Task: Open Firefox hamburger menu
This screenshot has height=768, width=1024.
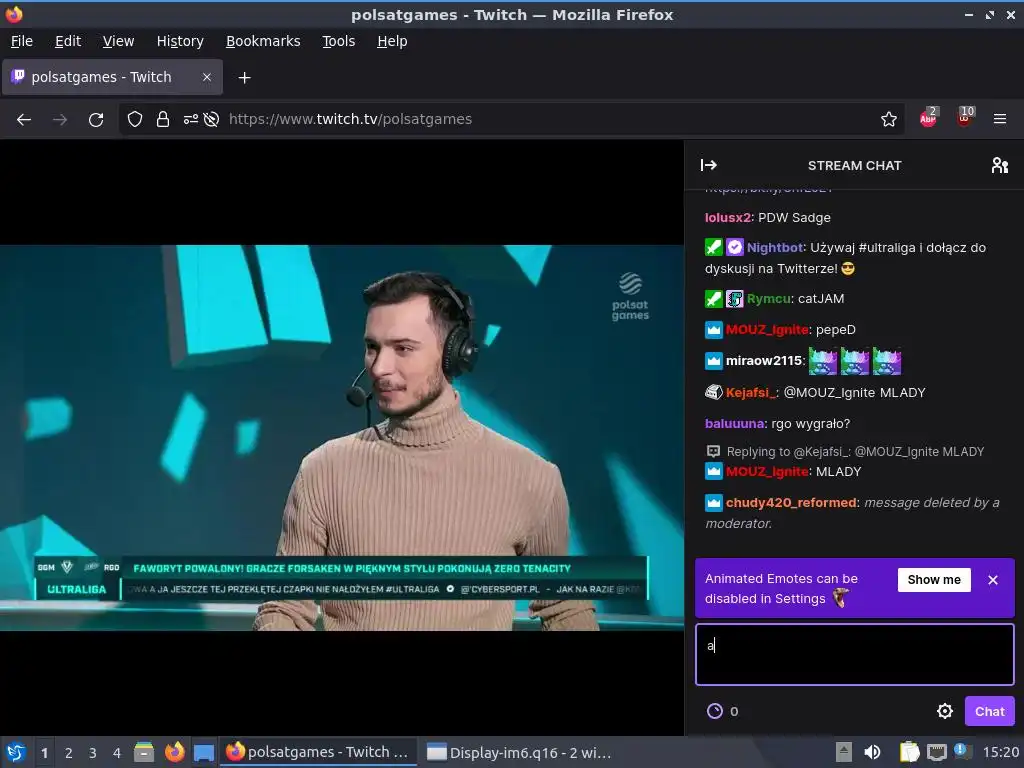Action: point(999,120)
